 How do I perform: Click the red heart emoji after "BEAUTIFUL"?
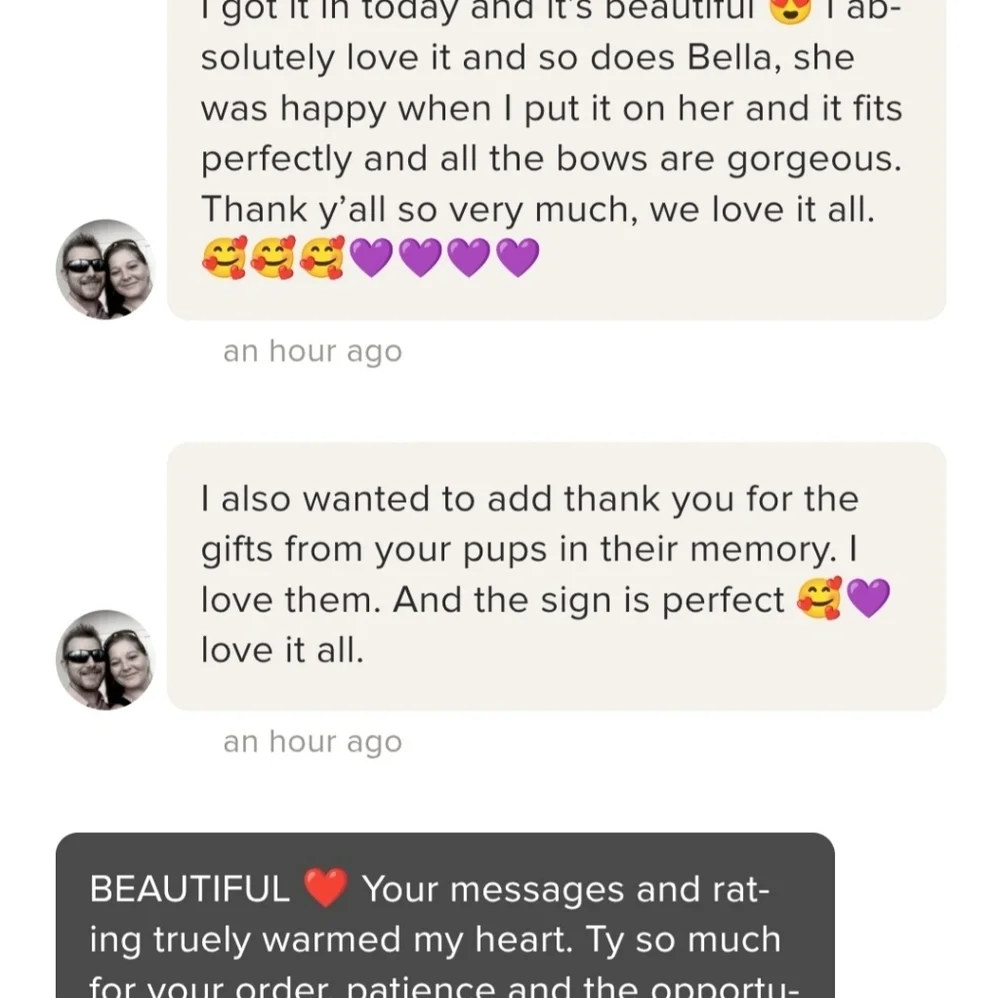tap(326, 887)
